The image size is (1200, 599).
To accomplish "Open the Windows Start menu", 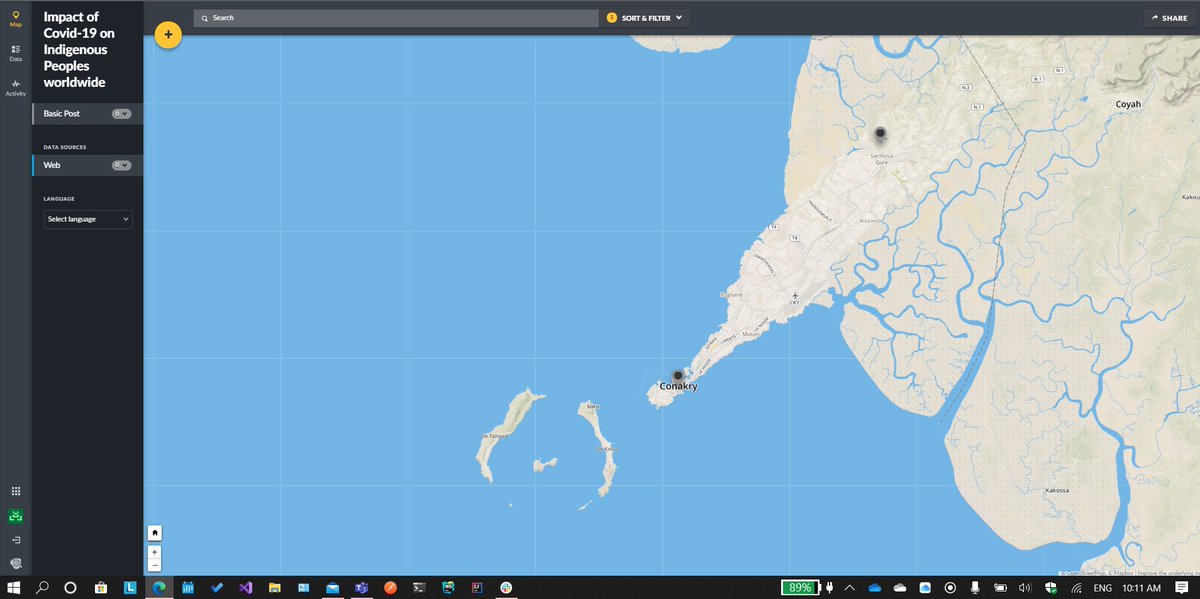I will coord(14,588).
